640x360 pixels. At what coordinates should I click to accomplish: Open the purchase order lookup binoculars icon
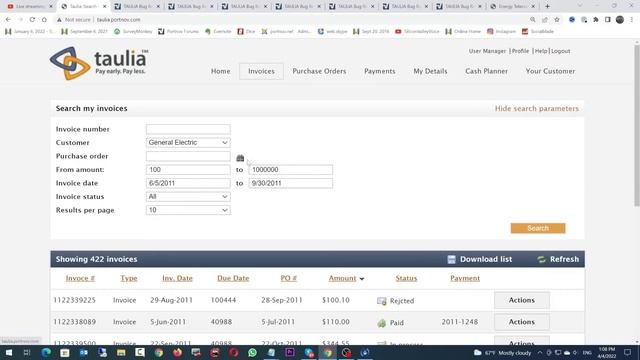click(240, 158)
